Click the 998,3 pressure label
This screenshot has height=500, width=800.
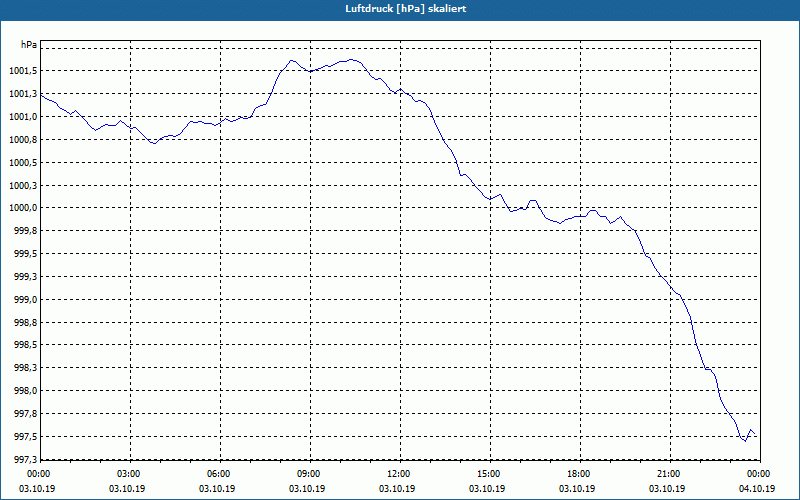26,368
